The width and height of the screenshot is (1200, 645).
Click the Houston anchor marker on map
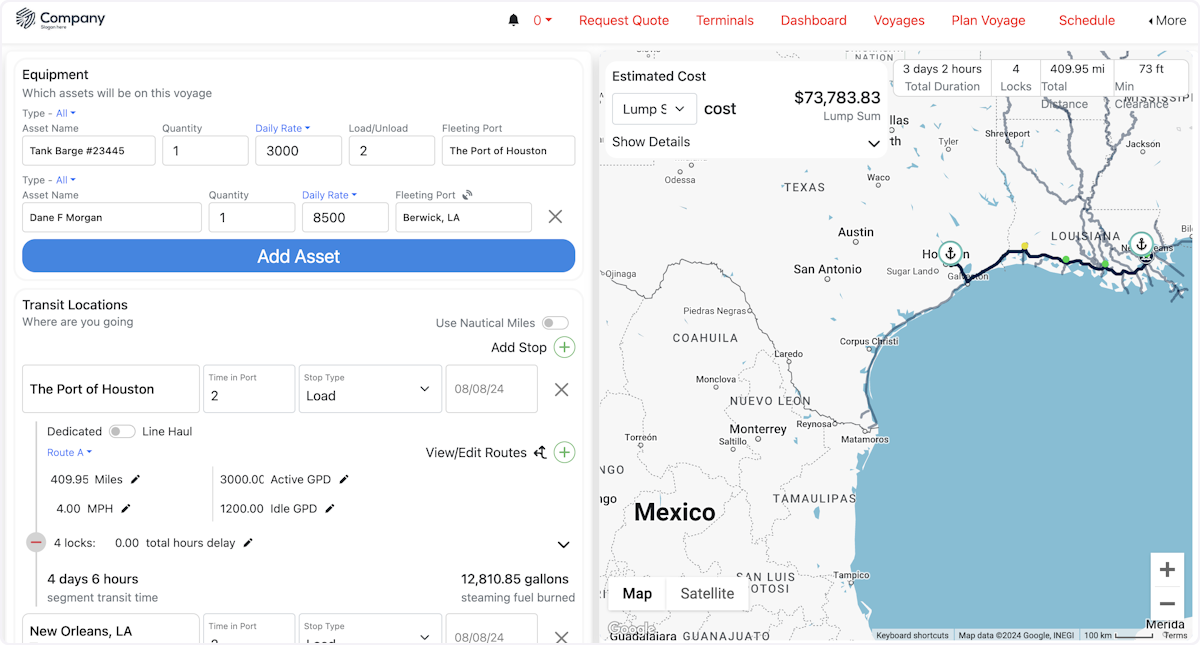950,253
